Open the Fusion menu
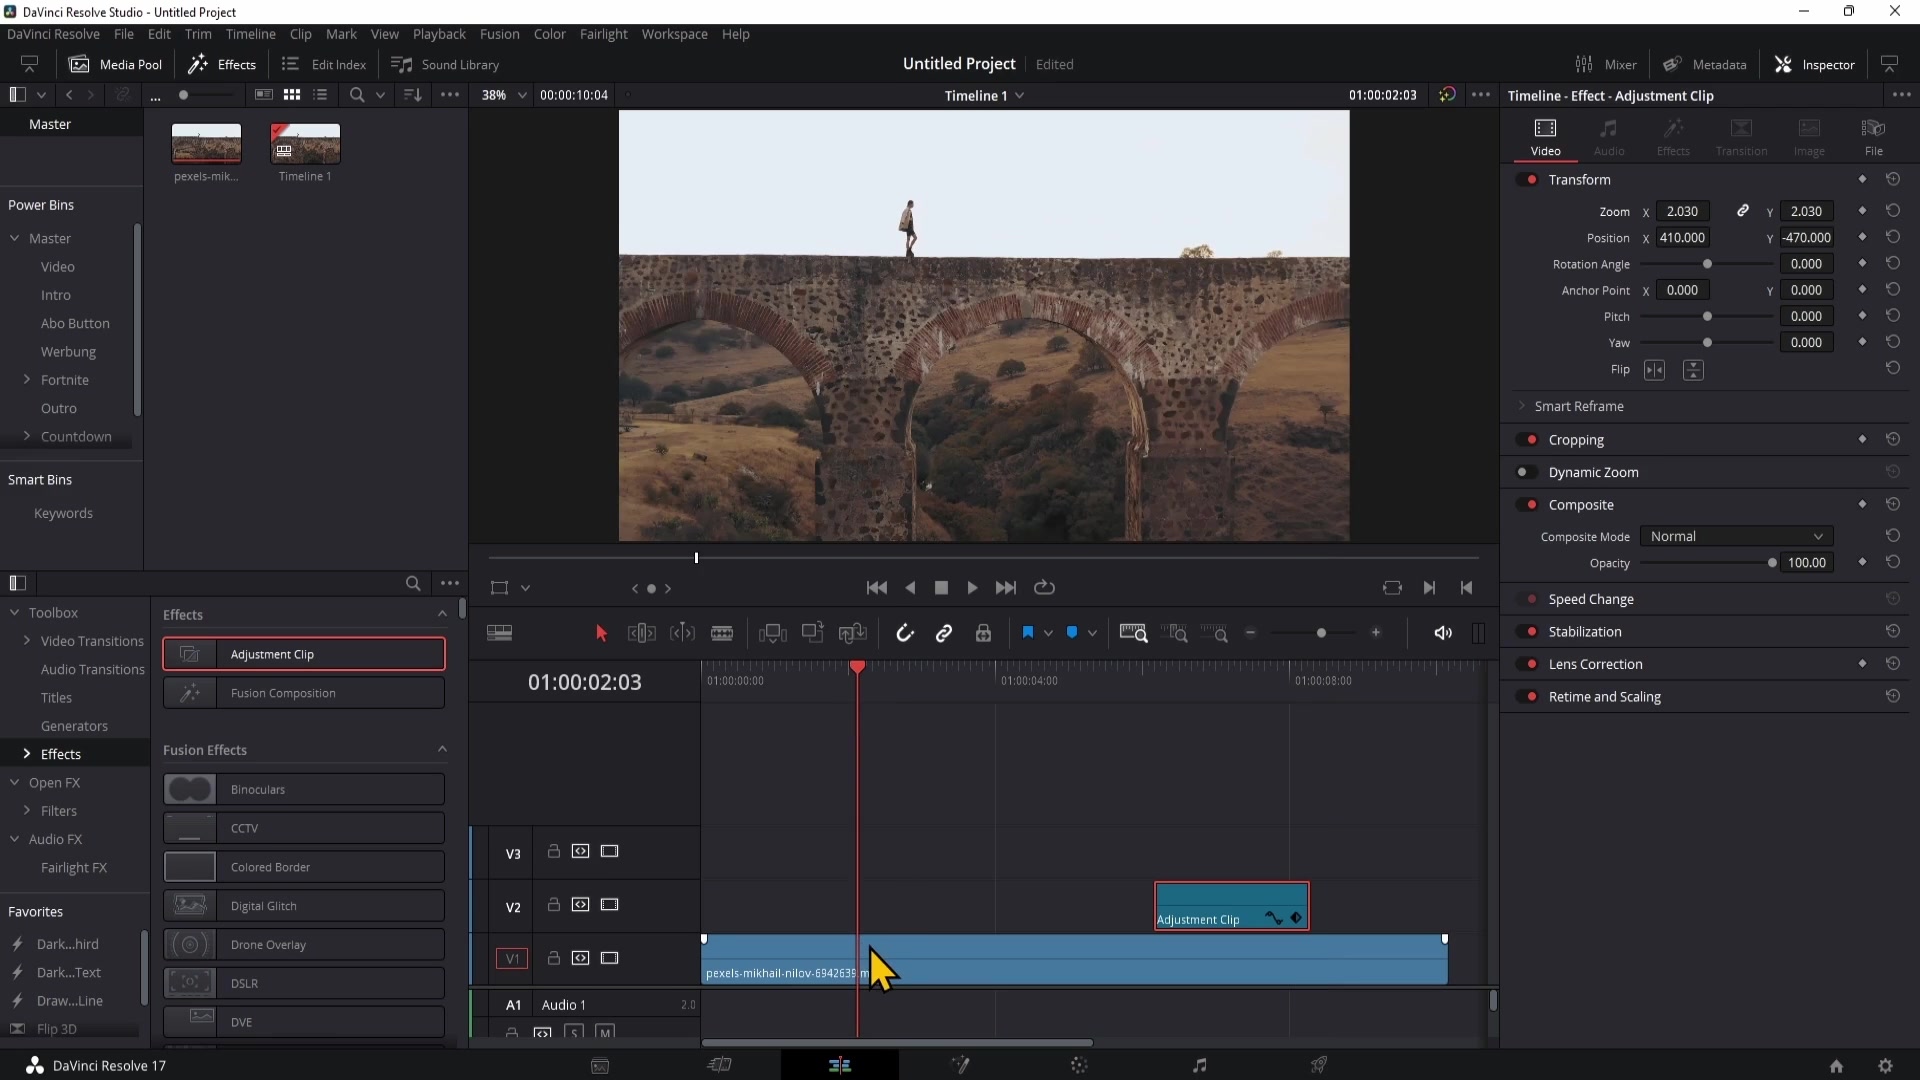 coord(500,33)
